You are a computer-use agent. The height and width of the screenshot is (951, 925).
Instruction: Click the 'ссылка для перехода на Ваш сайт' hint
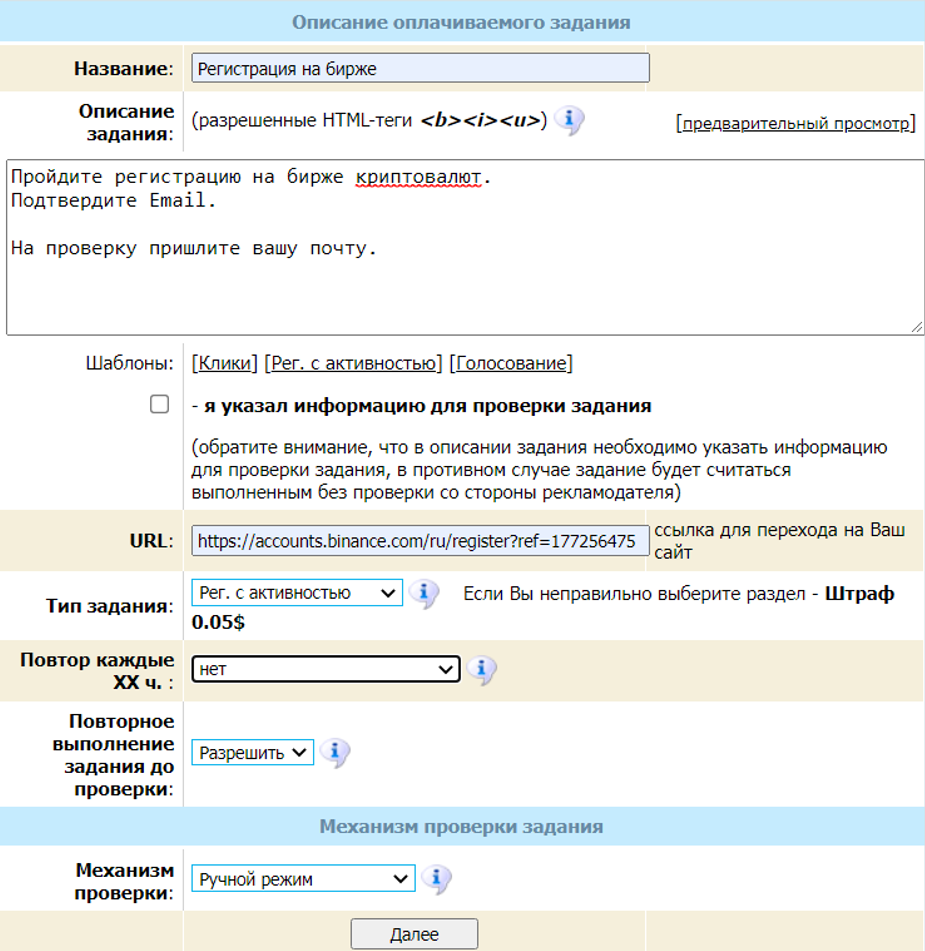pos(779,541)
